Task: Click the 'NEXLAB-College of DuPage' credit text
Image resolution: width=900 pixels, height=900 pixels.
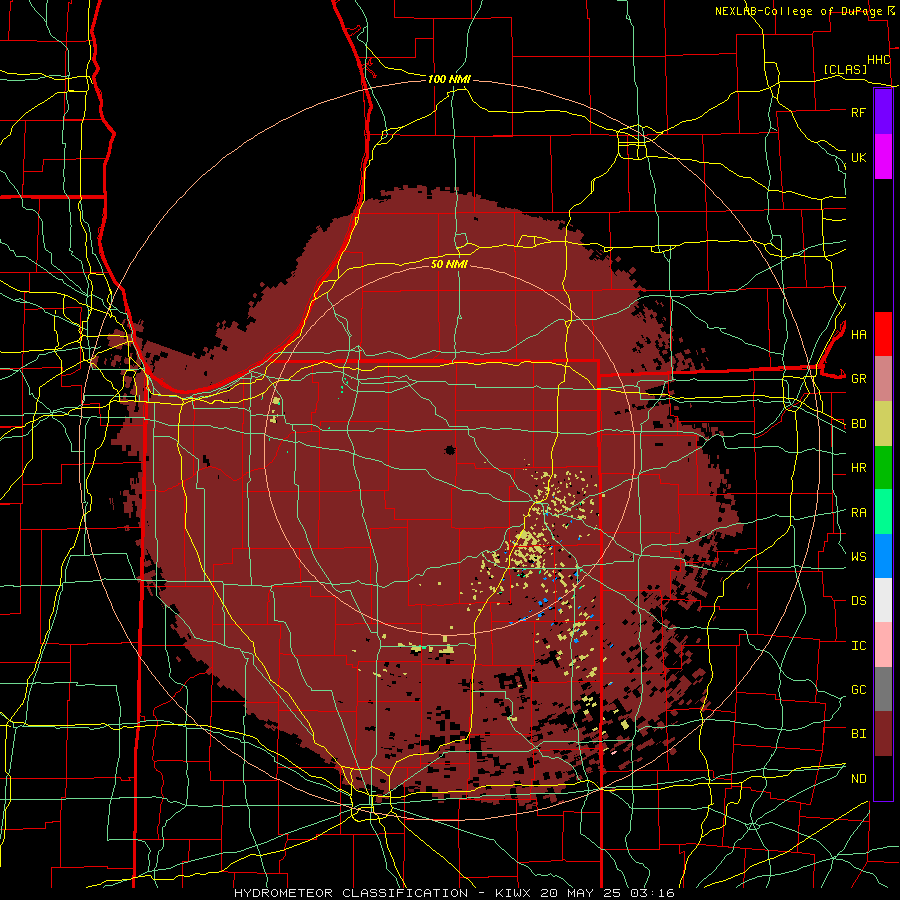Action: pos(799,11)
